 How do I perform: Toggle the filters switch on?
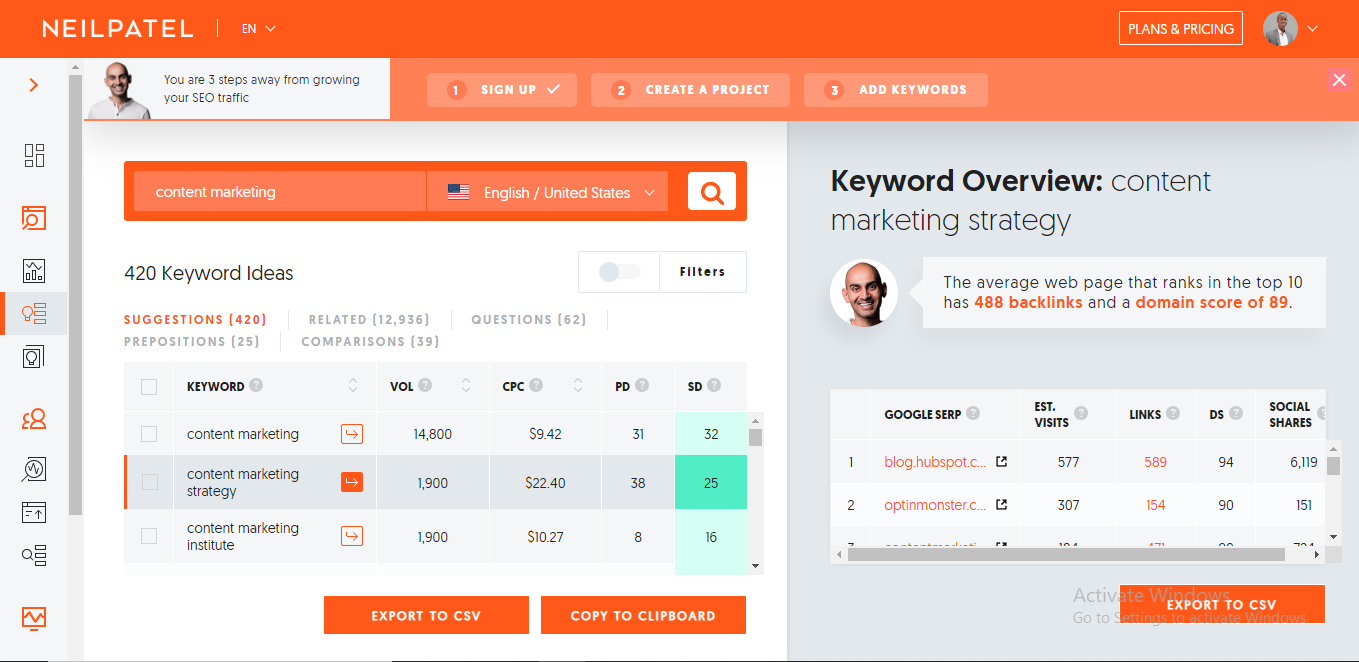[x=619, y=272]
